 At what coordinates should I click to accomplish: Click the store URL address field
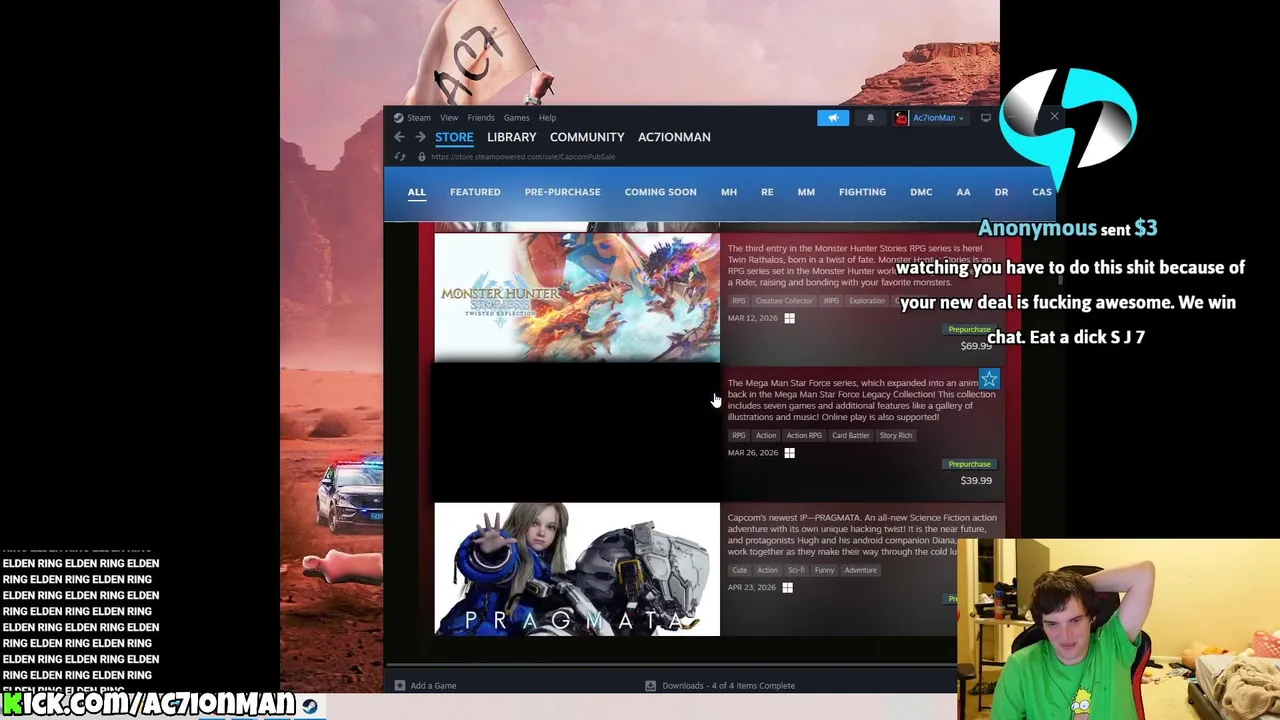click(x=522, y=157)
